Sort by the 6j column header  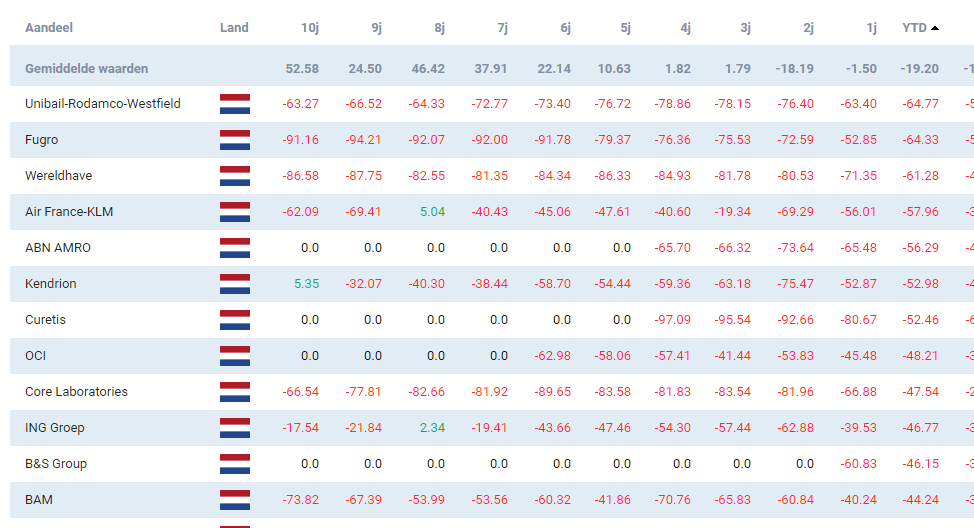pyautogui.click(x=565, y=27)
